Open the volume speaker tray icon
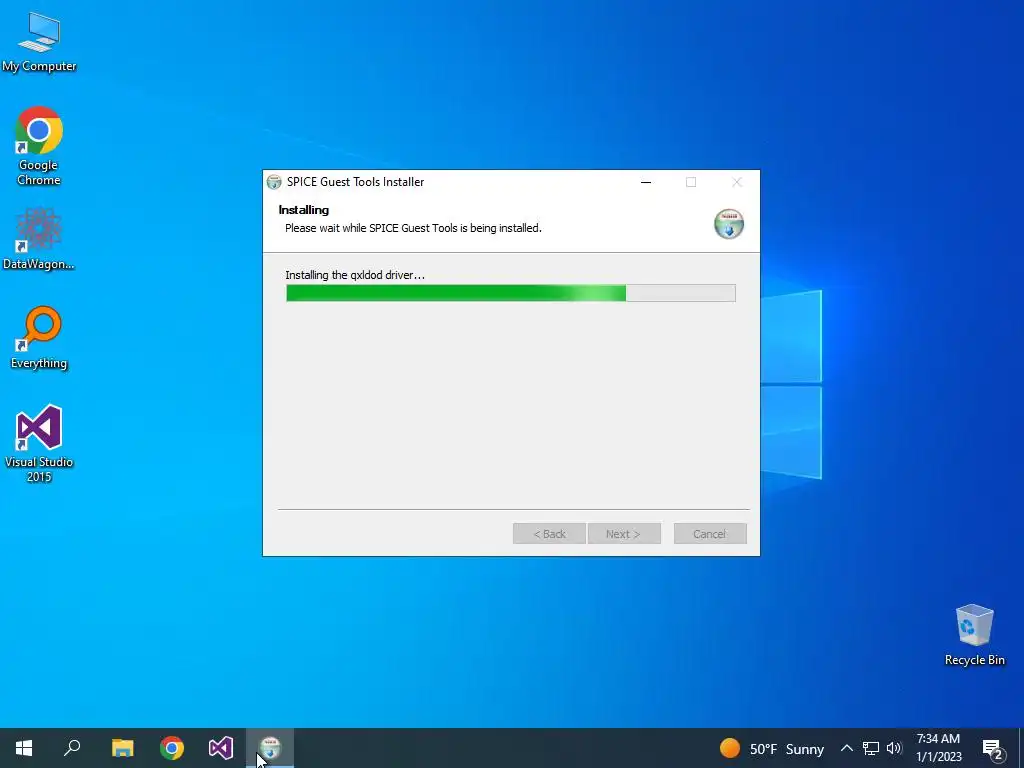 click(894, 748)
